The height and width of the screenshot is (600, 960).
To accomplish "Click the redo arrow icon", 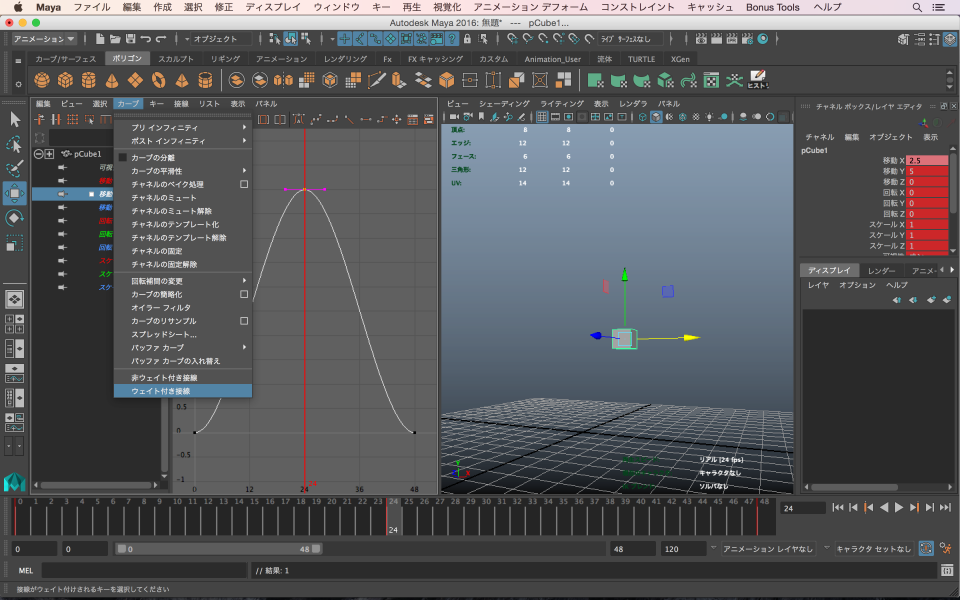I will click(160, 39).
